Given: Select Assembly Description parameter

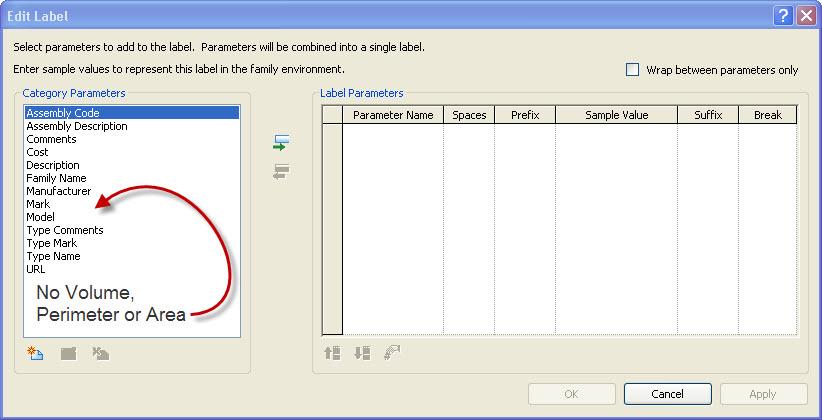Looking at the screenshot, I should coord(132,126).
